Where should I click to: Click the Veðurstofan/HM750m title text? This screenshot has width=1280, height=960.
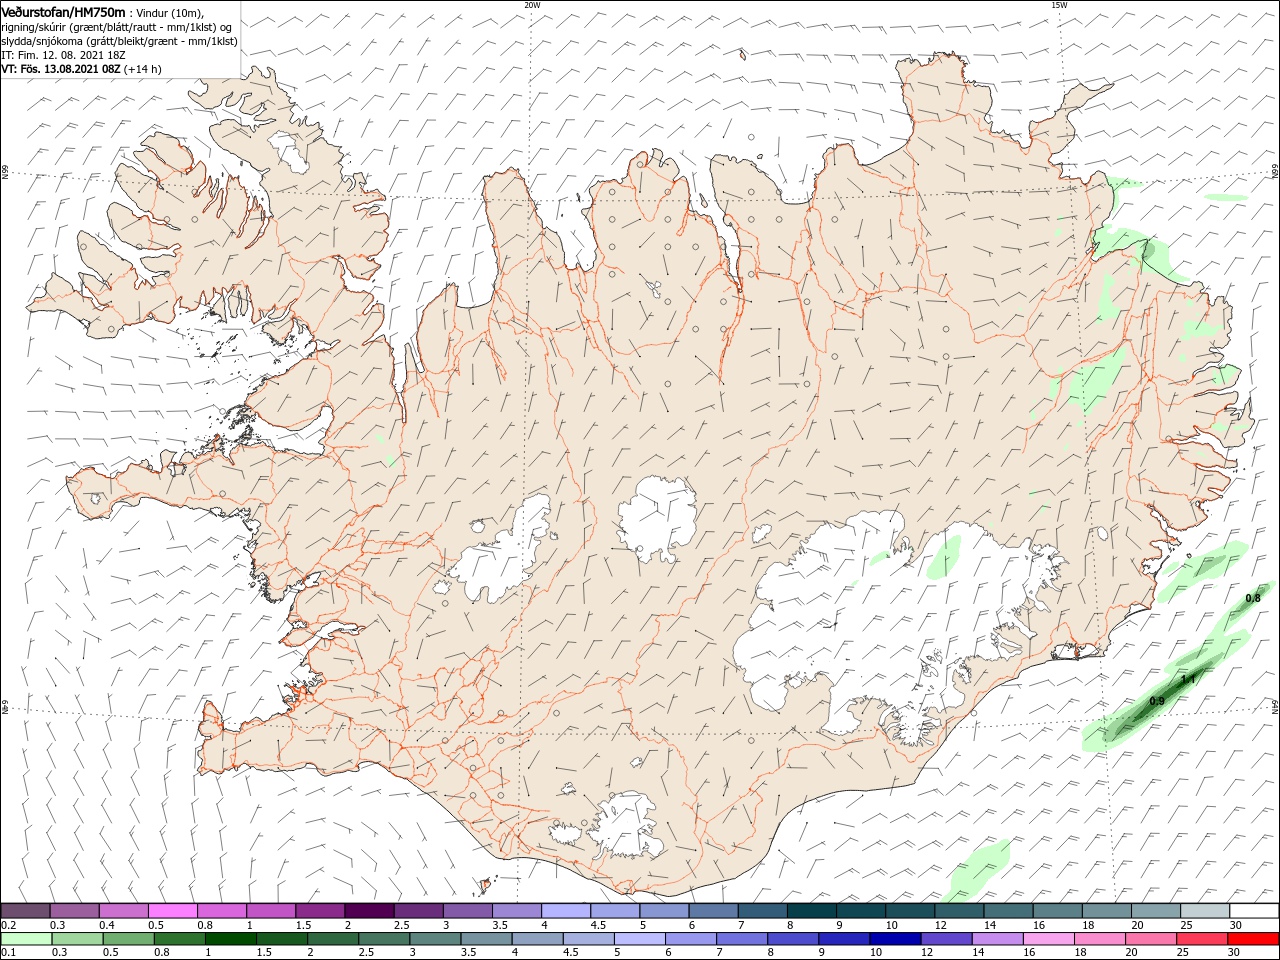[63, 12]
